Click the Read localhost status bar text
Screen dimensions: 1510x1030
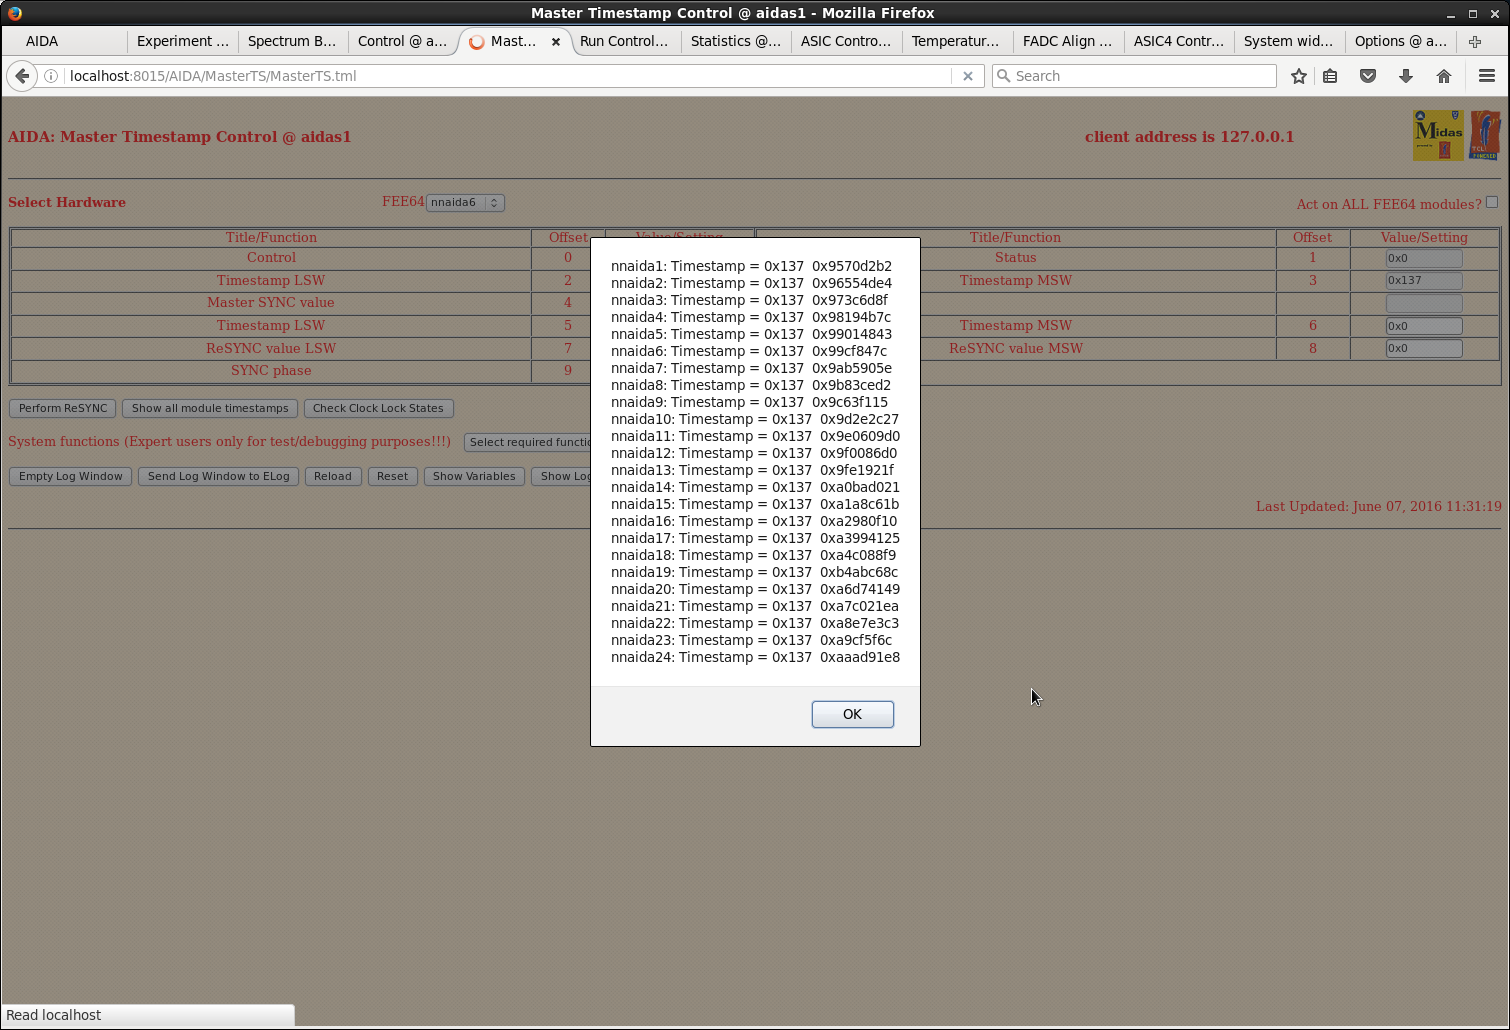click(54, 1015)
